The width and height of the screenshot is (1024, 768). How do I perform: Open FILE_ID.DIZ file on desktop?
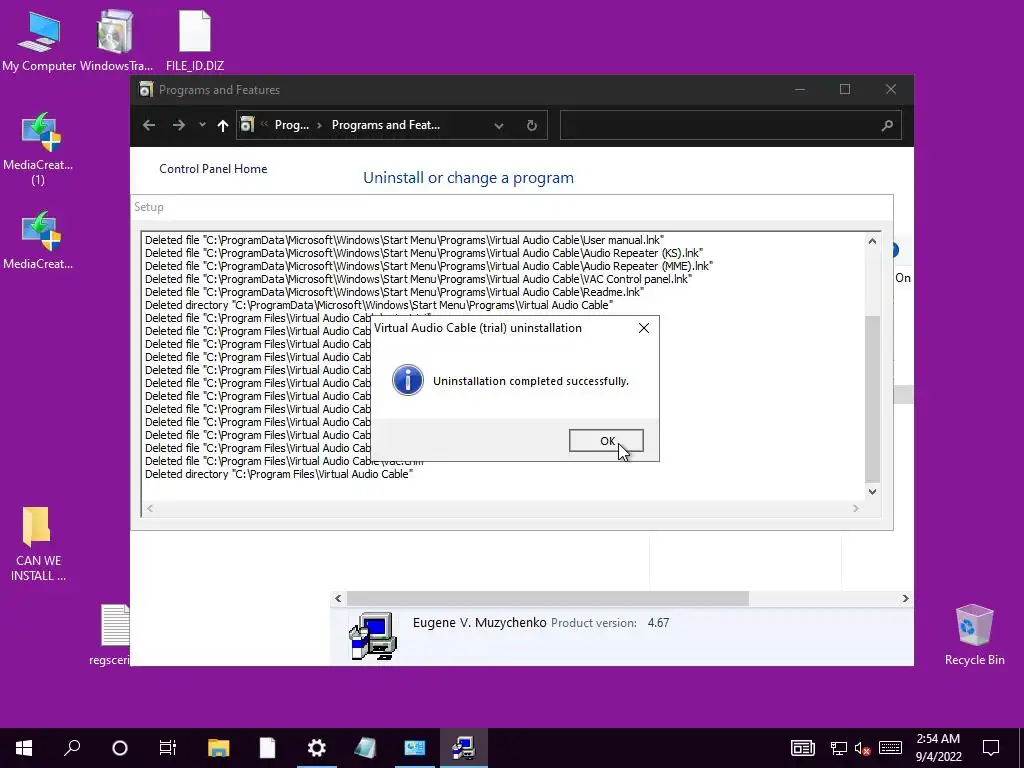pos(195,40)
